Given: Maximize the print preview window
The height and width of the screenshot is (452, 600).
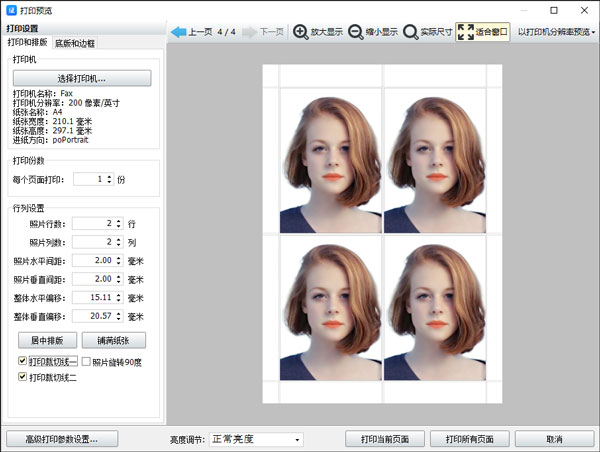Looking at the screenshot, I should (x=554, y=10).
